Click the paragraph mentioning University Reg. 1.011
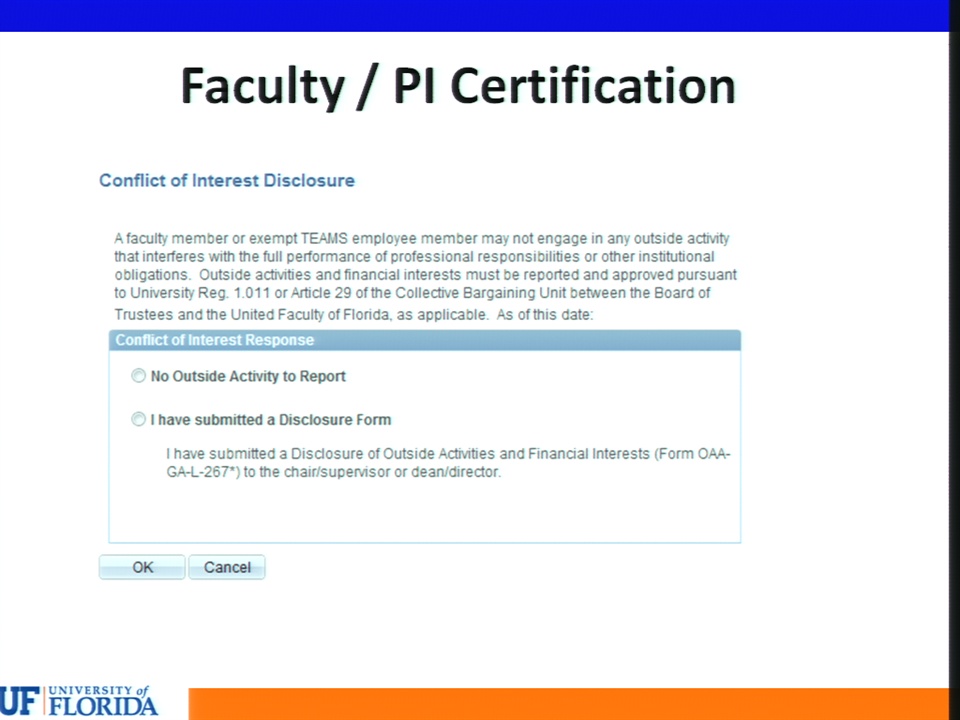The height and width of the screenshot is (720, 960). 426,276
